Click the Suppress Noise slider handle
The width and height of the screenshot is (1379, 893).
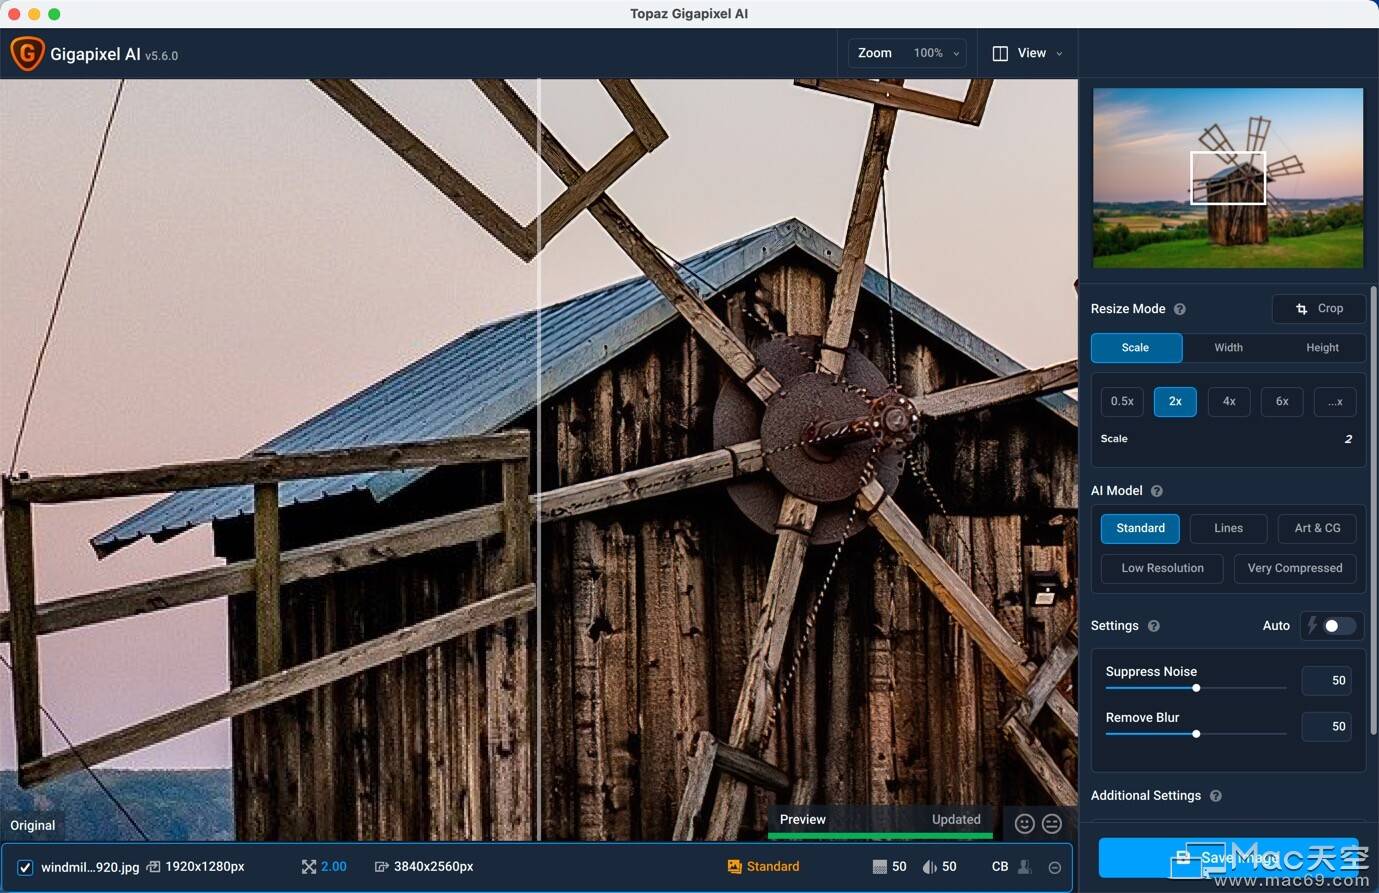[x=1196, y=688]
